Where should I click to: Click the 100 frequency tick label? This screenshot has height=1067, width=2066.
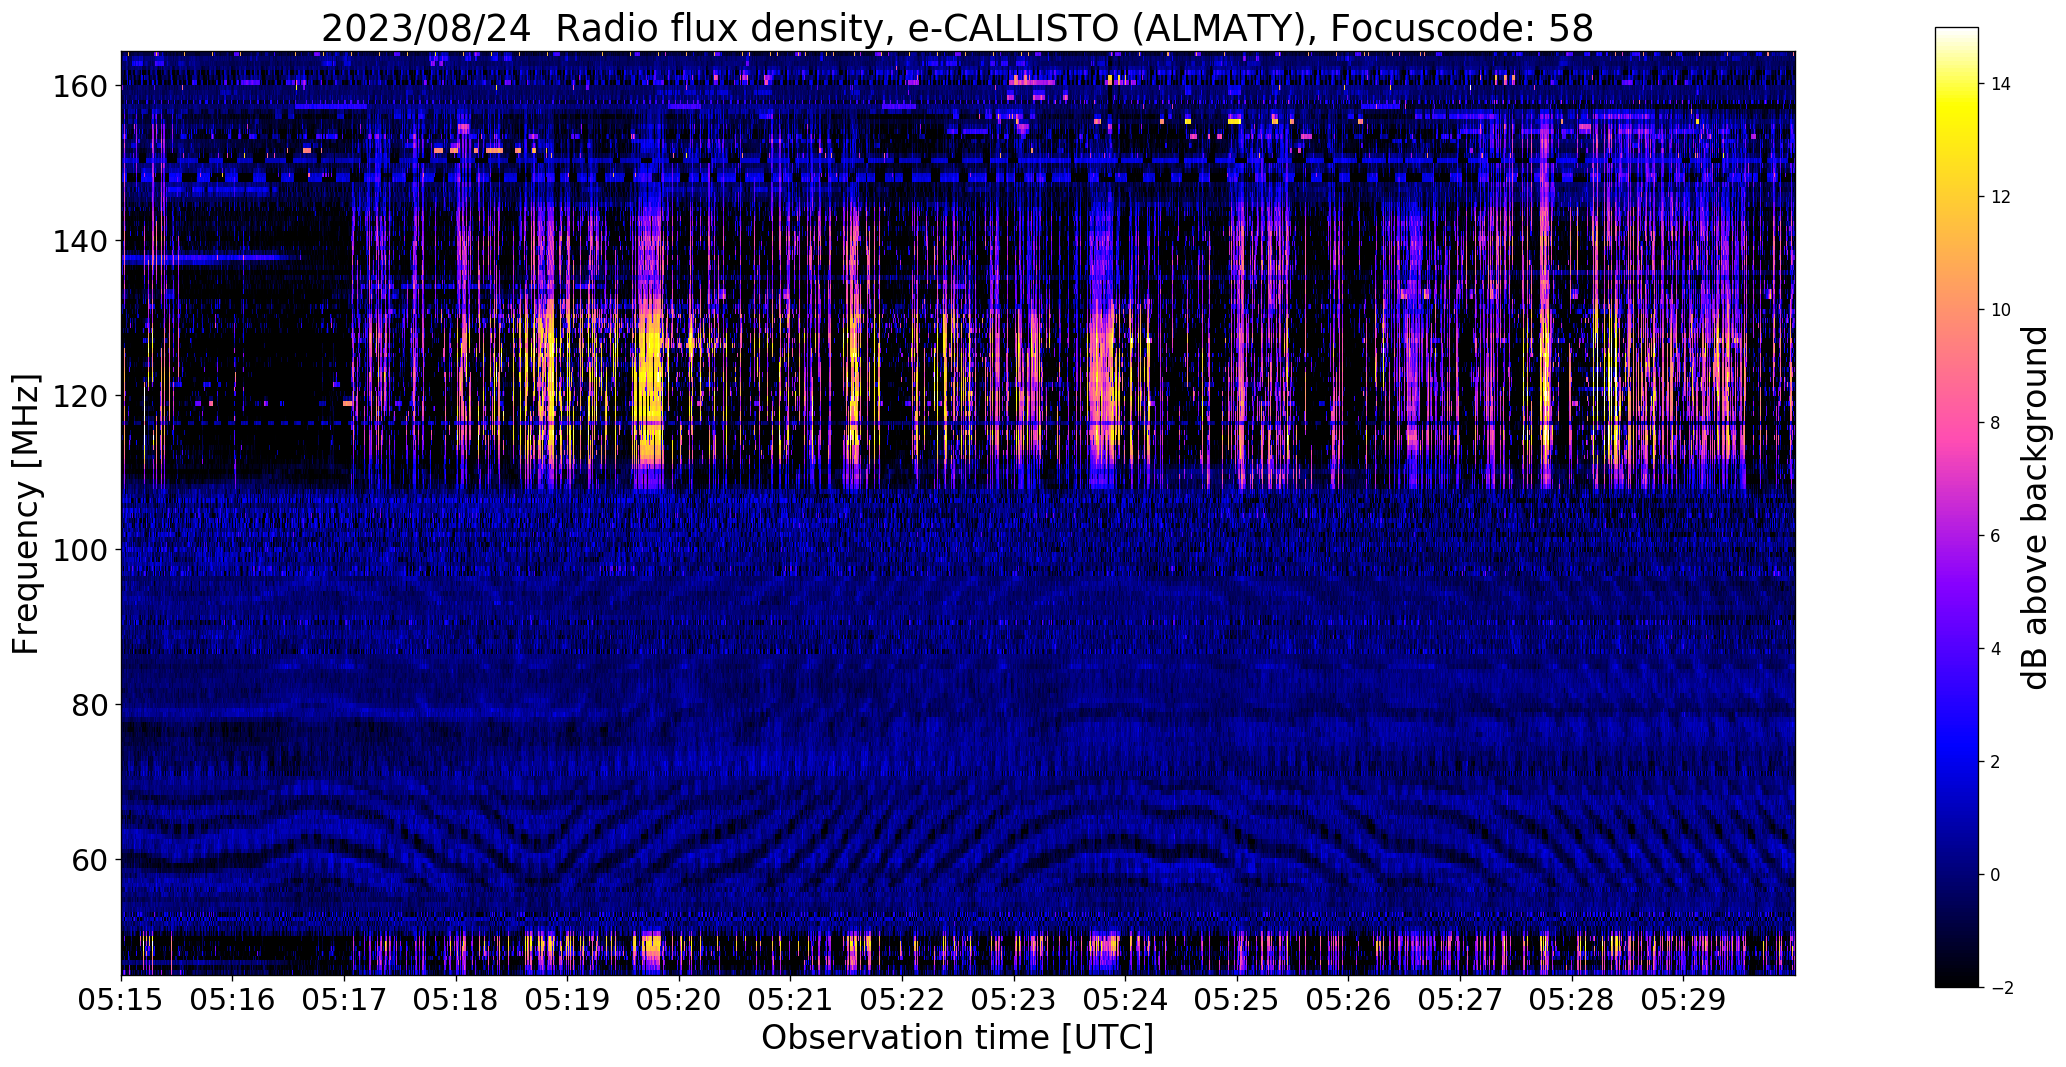[79, 550]
